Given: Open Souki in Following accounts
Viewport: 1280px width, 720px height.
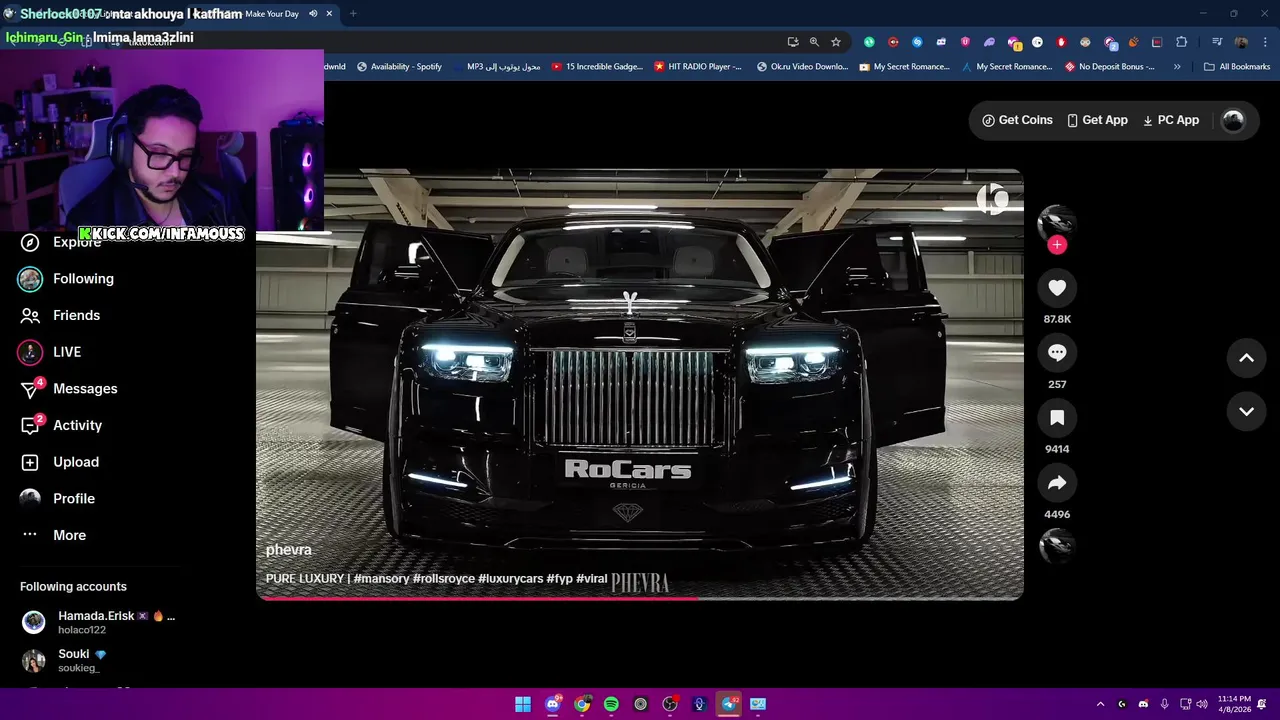Looking at the screenshot, I should click(x=65, y=660).
